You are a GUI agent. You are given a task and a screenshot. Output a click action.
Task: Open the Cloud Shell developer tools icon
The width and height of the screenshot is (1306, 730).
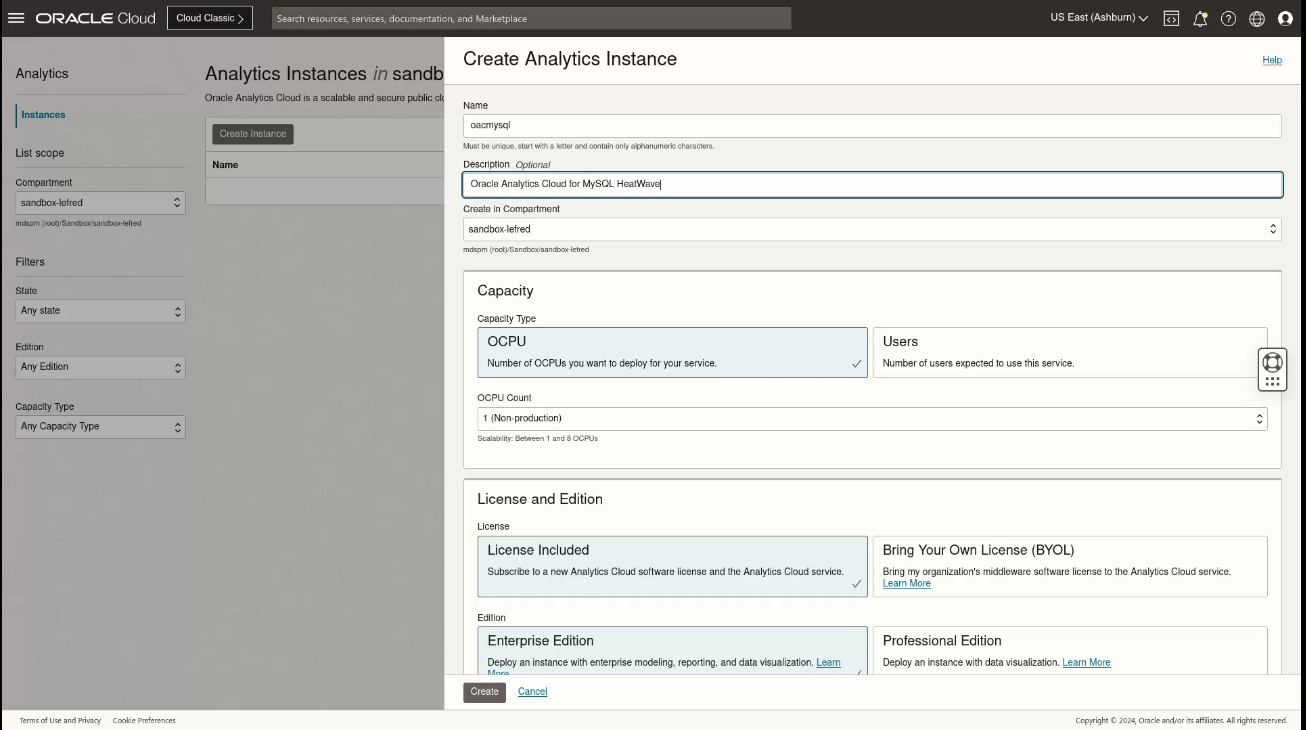[x=1171, y=18]
